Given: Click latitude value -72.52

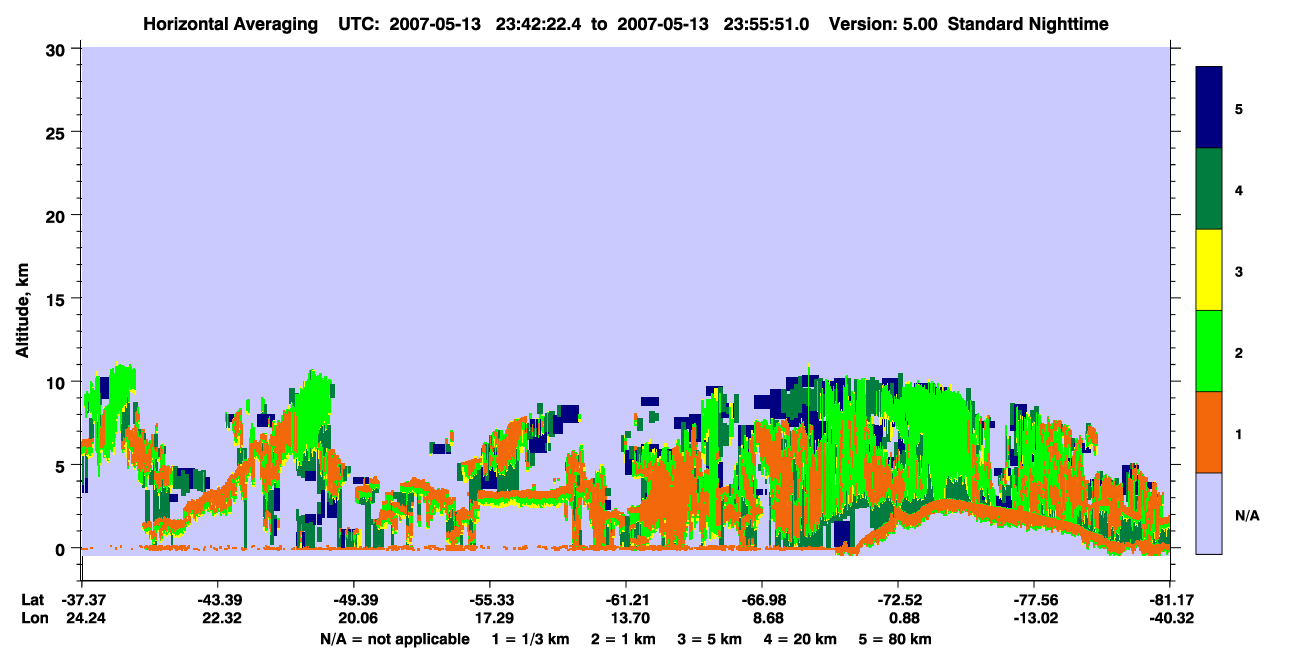Looking at the screenshot, I should pyautogui.click(x=898, y=600).
